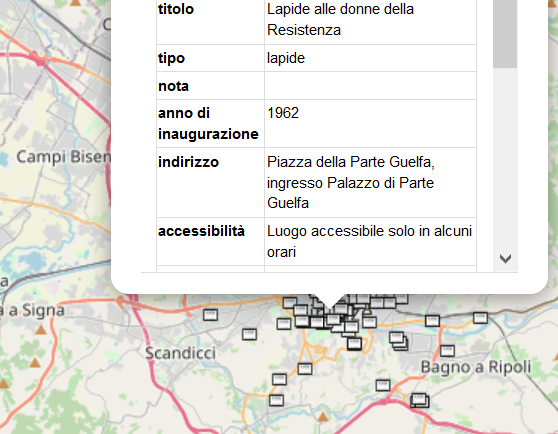Click the 'lapide' type value cell

pos(370,58)
